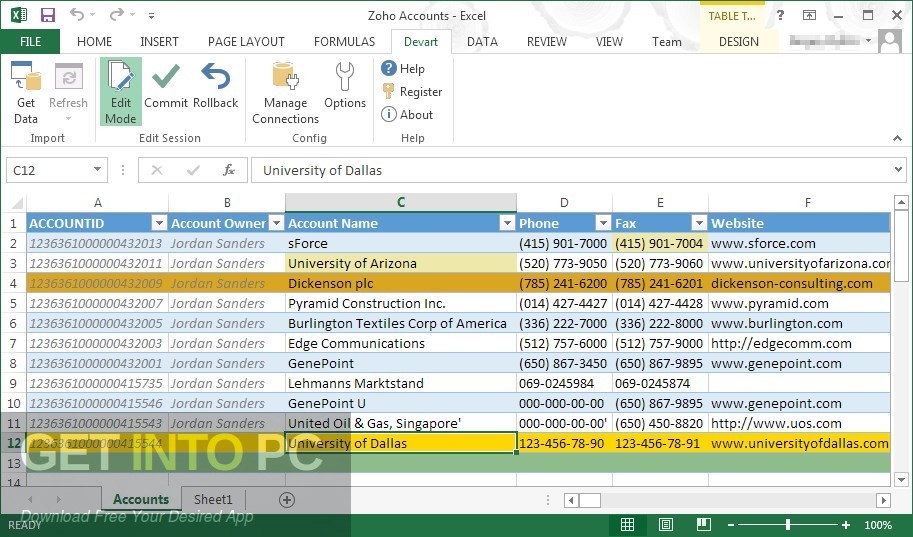Click the Undo arrow icon
Image resolution: width=913 pixels, height=537 pixels.
(x=77, y=14)
